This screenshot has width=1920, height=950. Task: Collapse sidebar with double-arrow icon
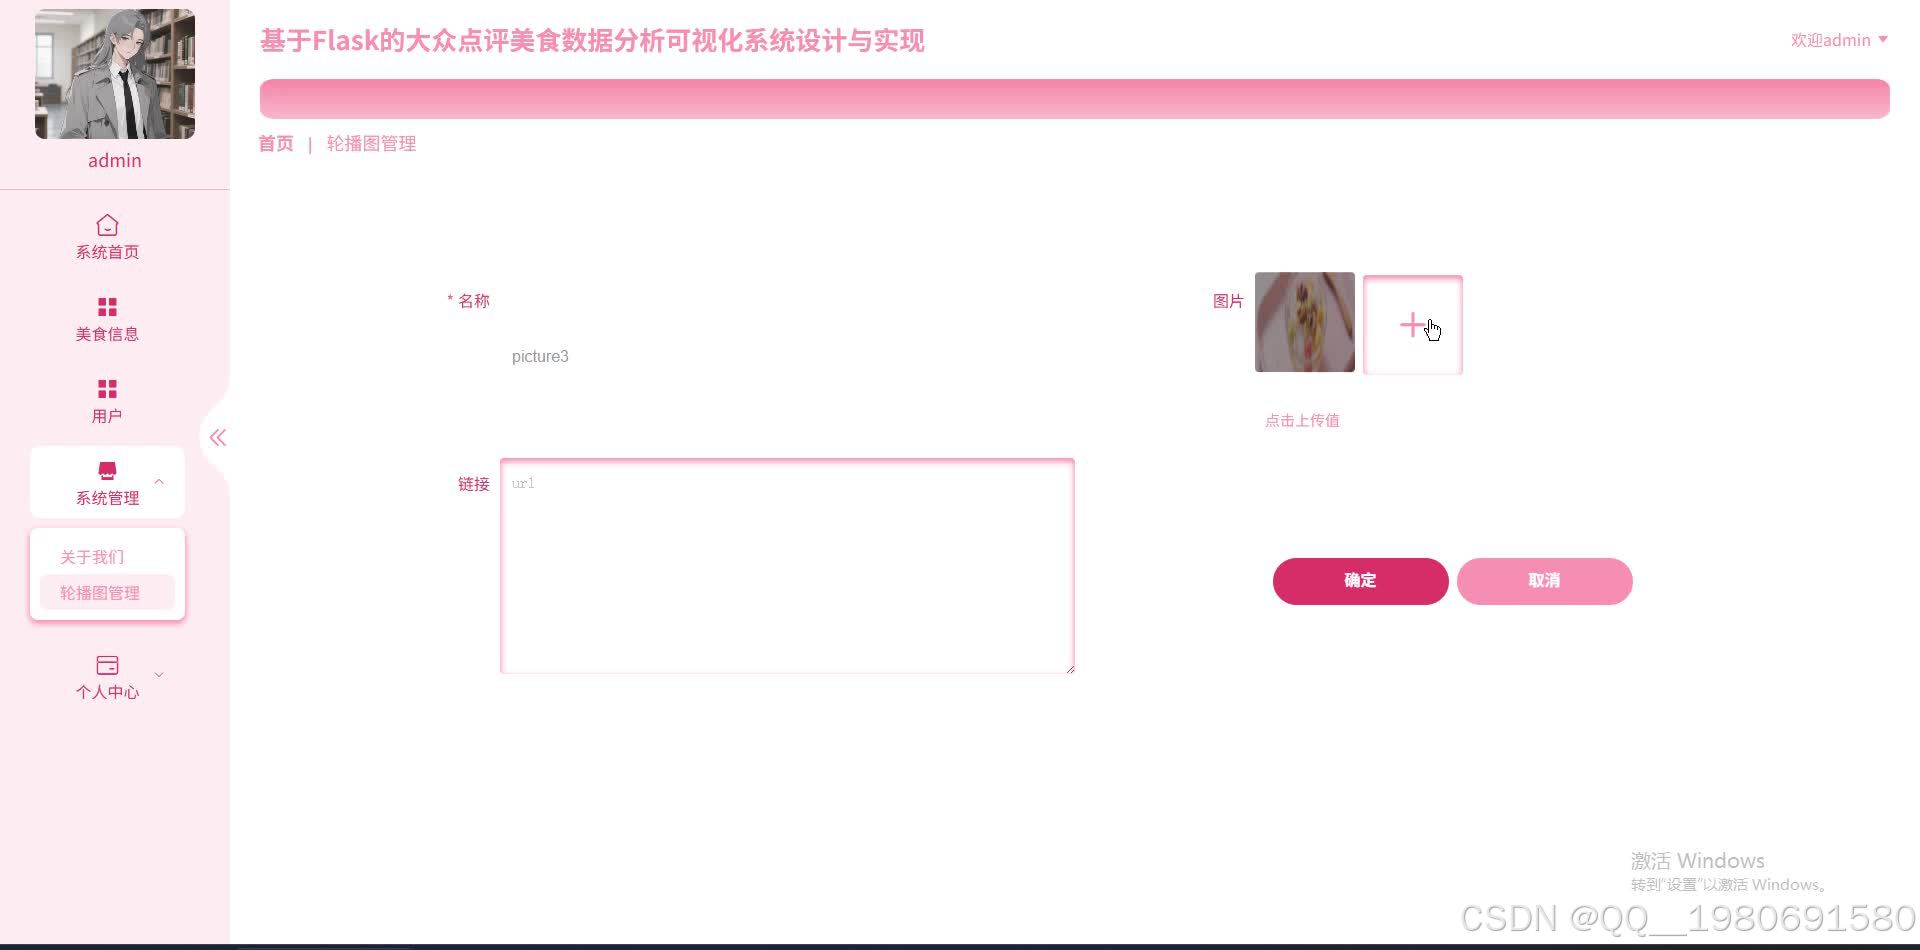pos(218,437)
